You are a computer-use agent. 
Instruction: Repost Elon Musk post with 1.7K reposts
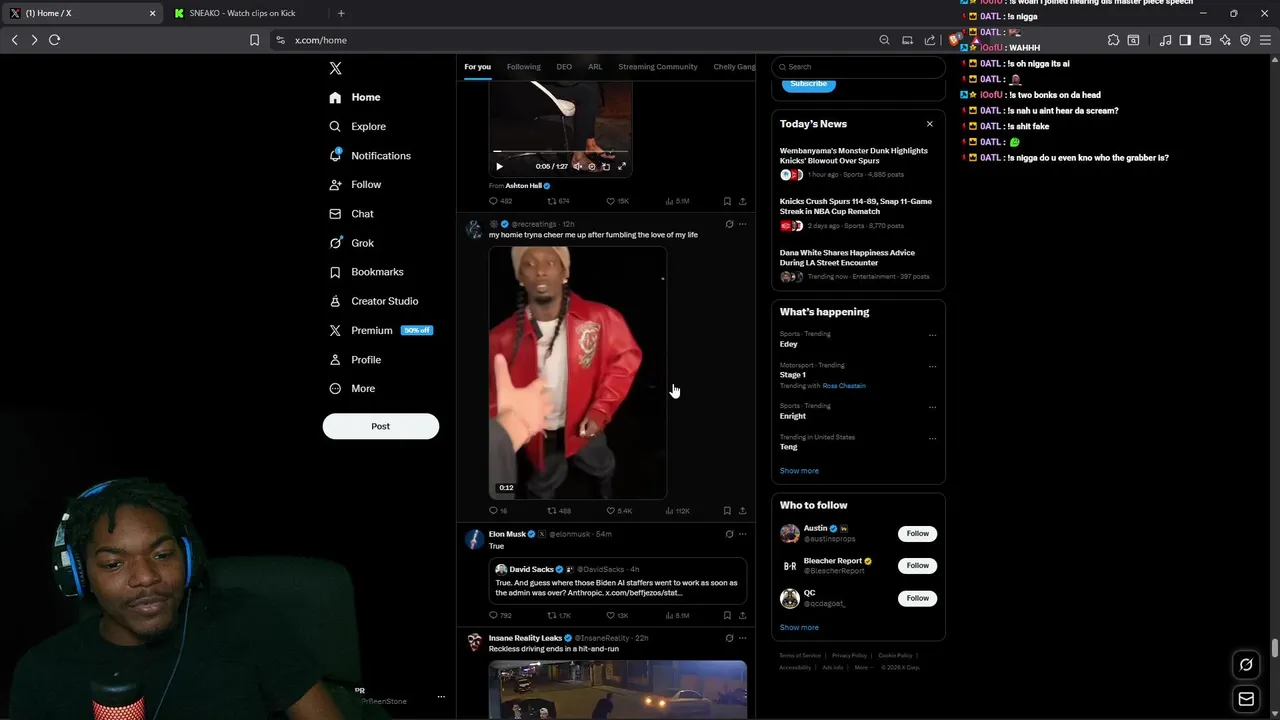pos(558,616)
